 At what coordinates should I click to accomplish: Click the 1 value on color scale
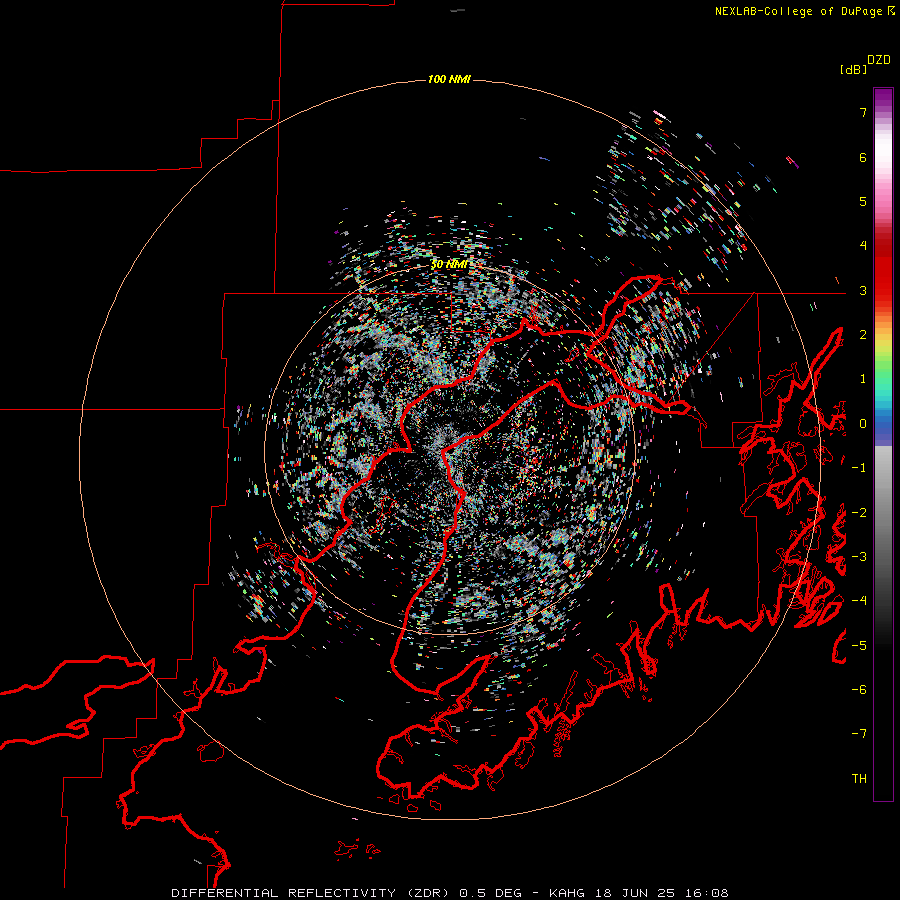863,379
